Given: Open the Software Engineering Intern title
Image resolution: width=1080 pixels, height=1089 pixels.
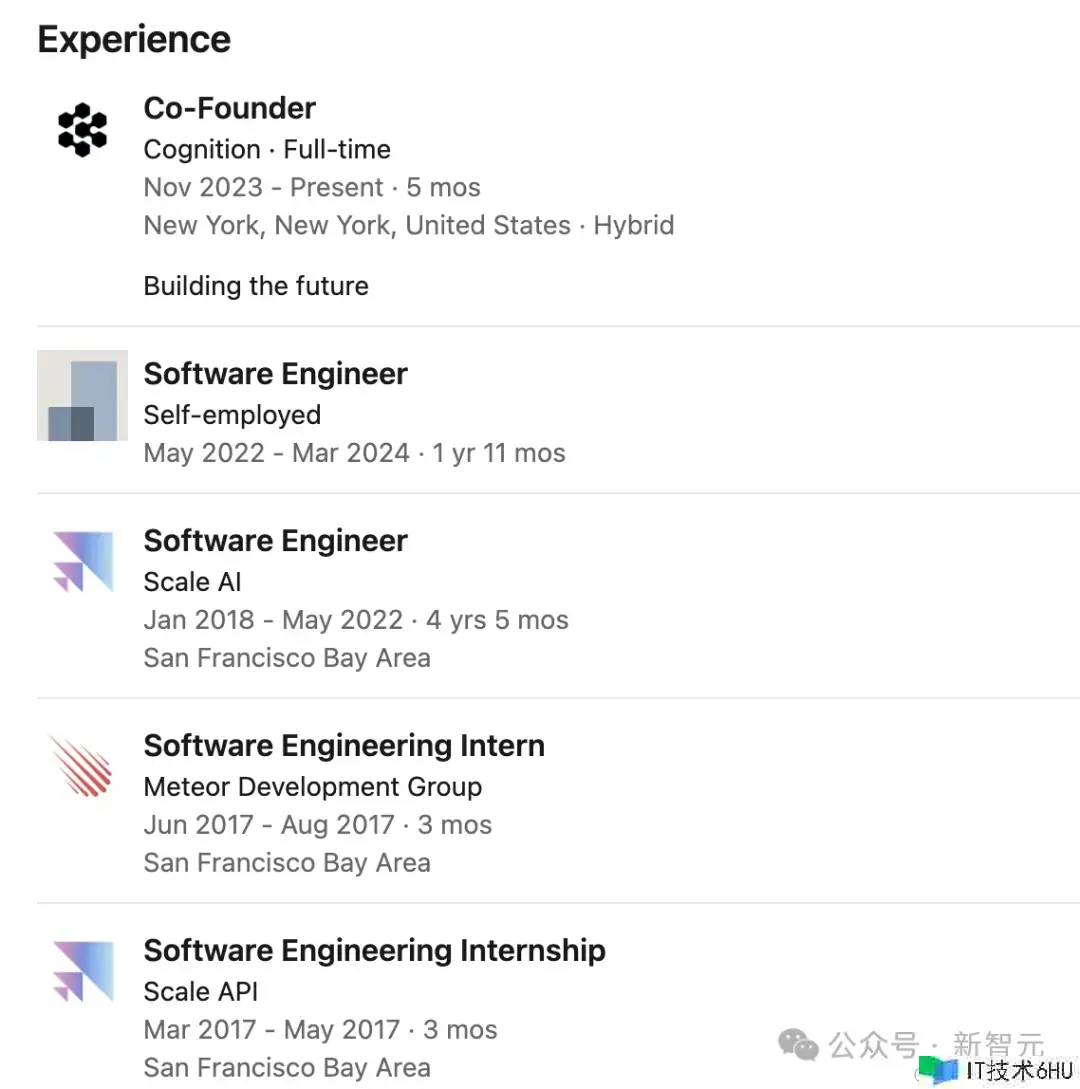Looking at the screenshot, I should (344, 746).
